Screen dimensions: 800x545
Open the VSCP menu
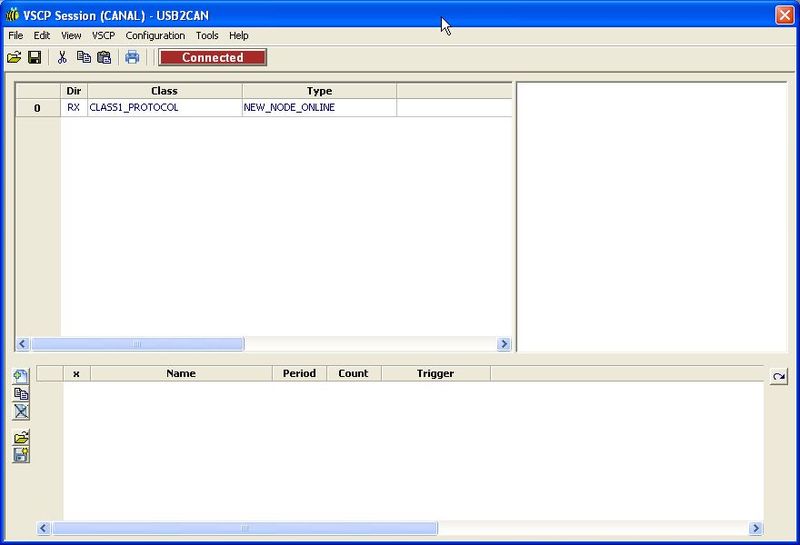coord(103,35)
